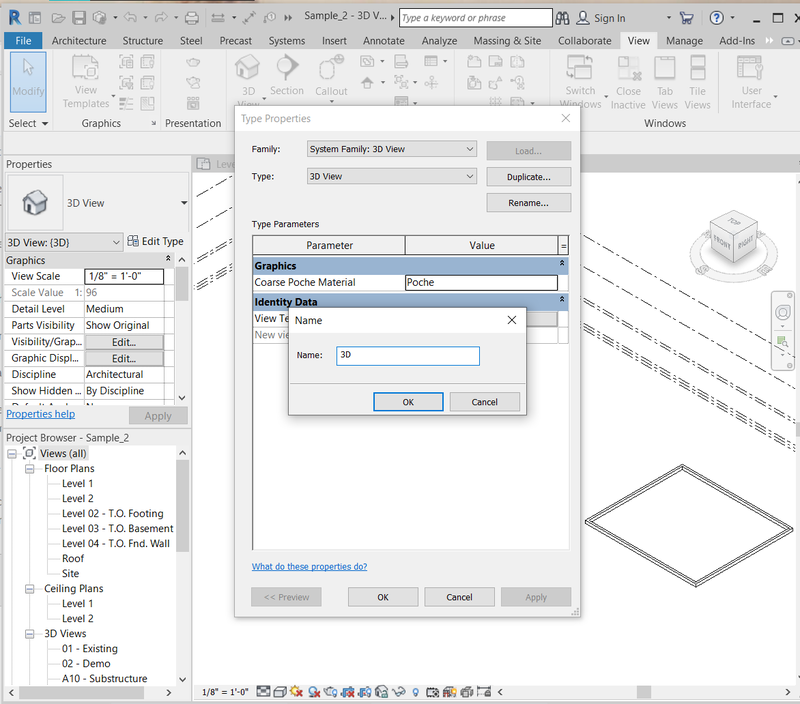
Task: Open the Massing & Site tab
Action: (507, 41)
